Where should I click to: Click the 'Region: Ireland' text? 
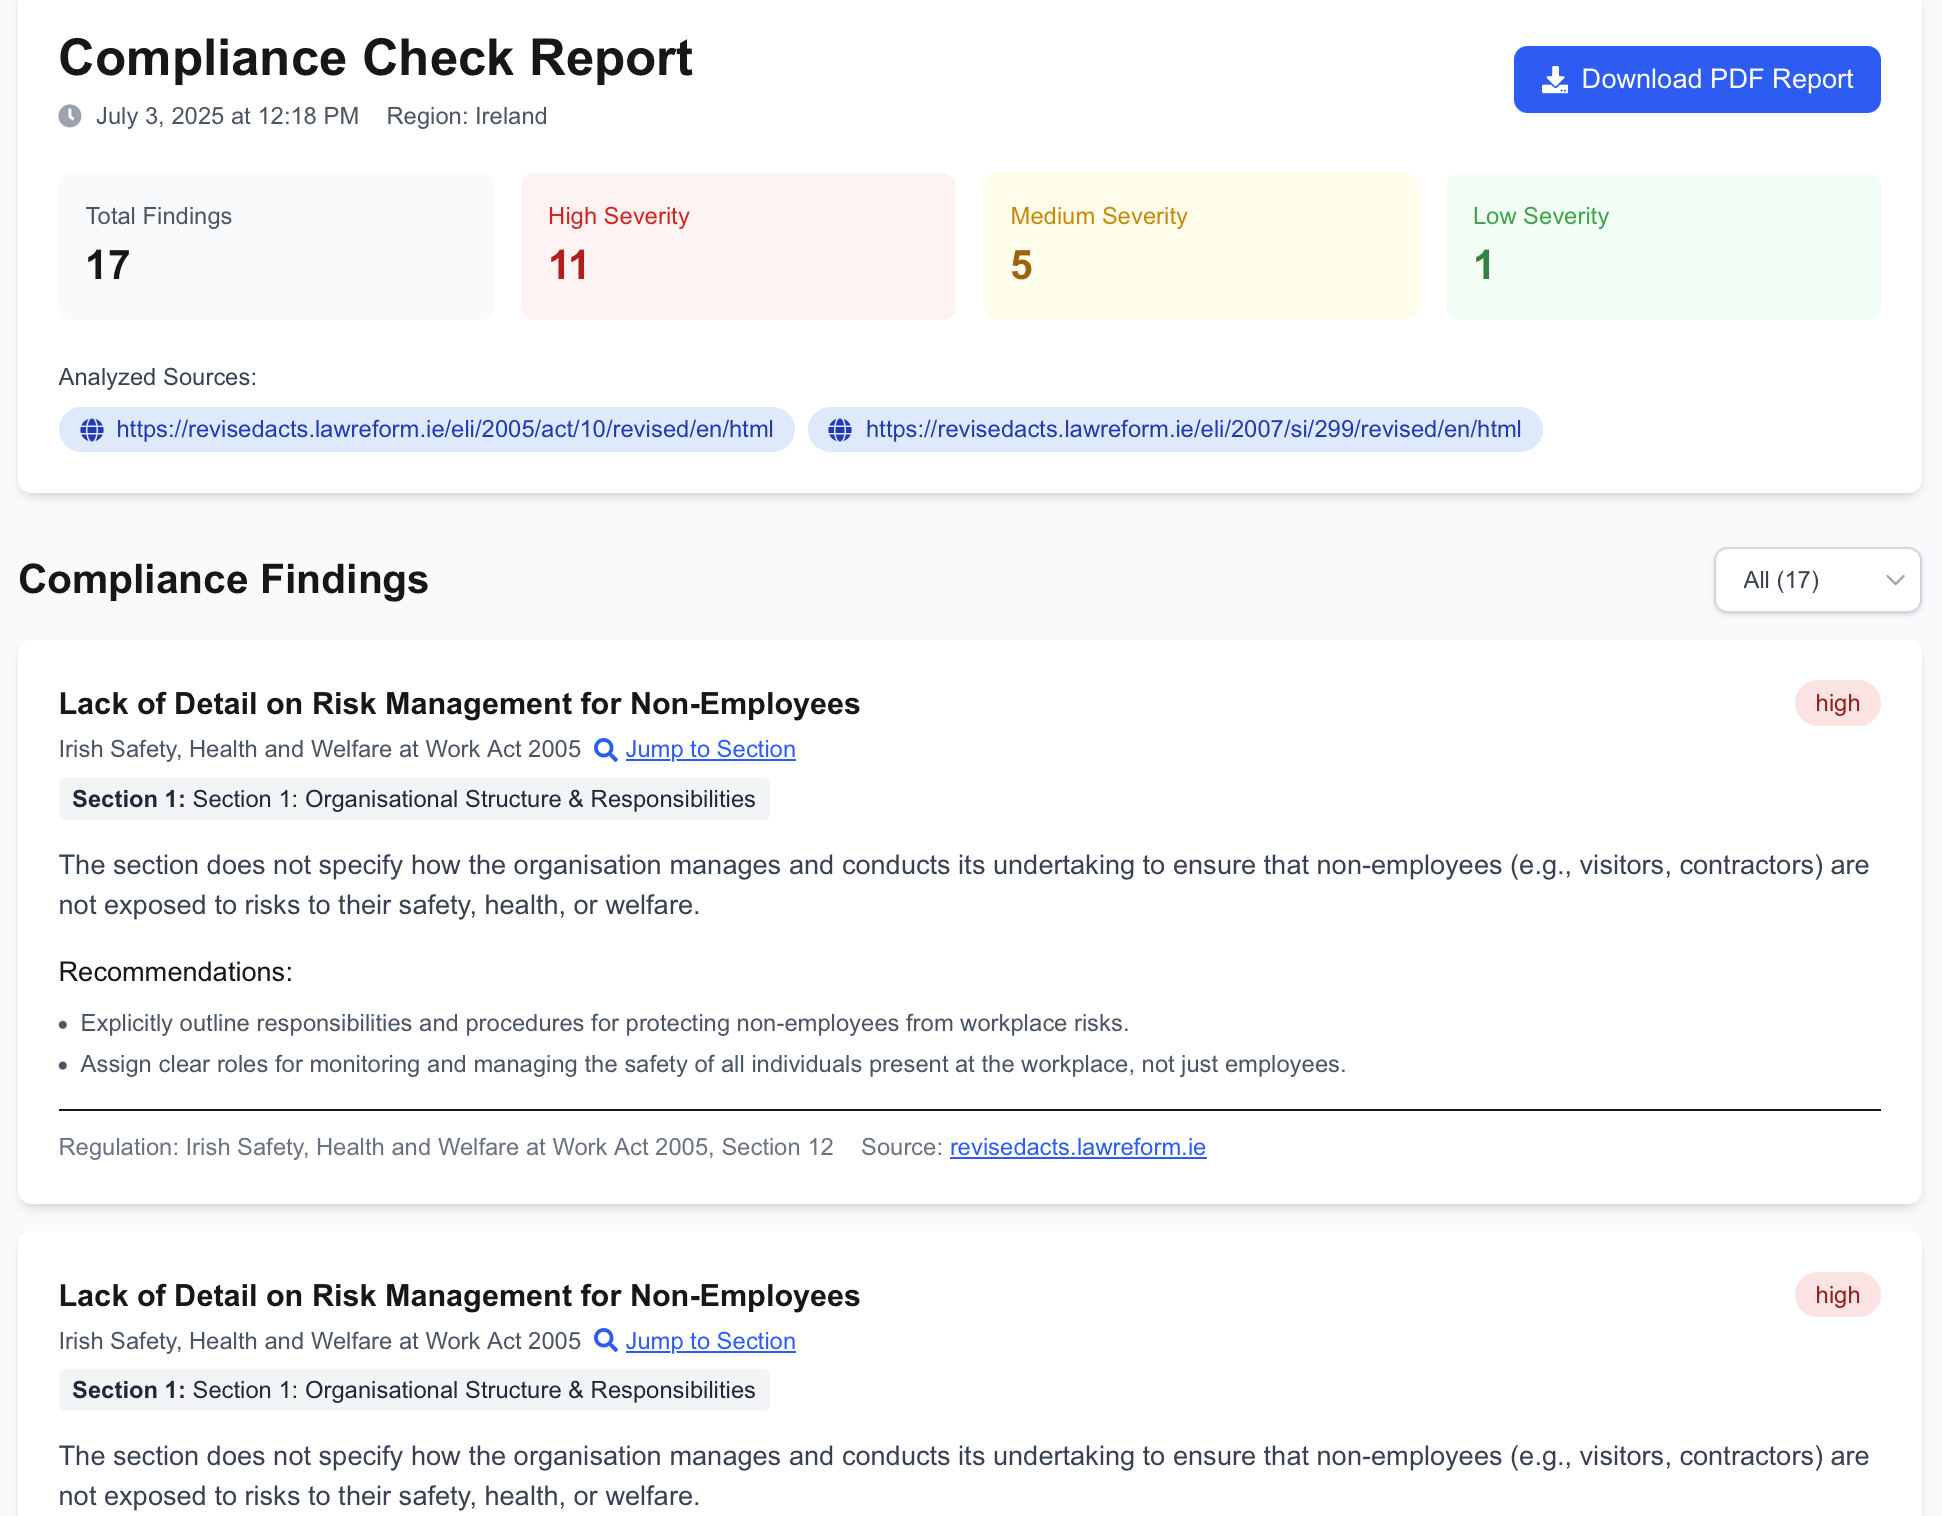click(467, 116)
